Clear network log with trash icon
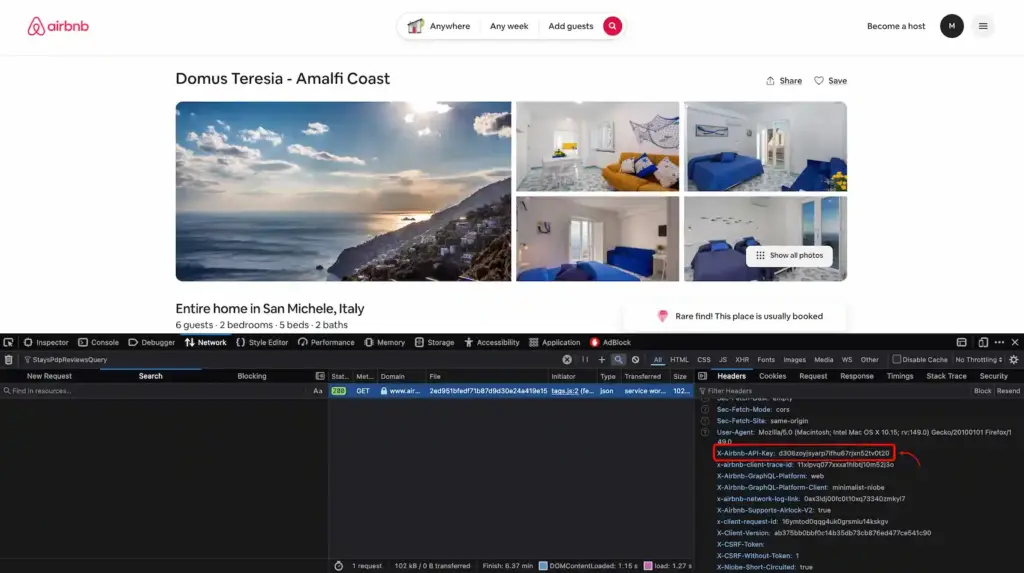Screen dimensions: 1024x573 pos(8,359)
